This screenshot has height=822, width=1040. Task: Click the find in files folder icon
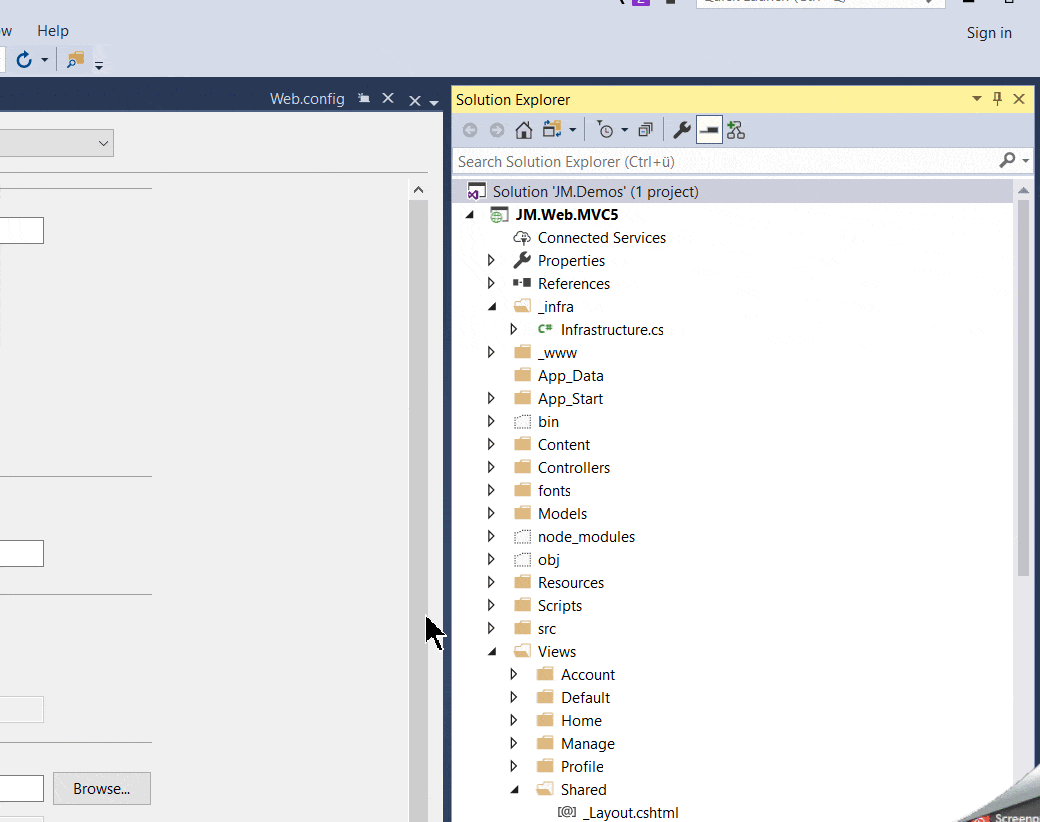click(x=76, y=60)
